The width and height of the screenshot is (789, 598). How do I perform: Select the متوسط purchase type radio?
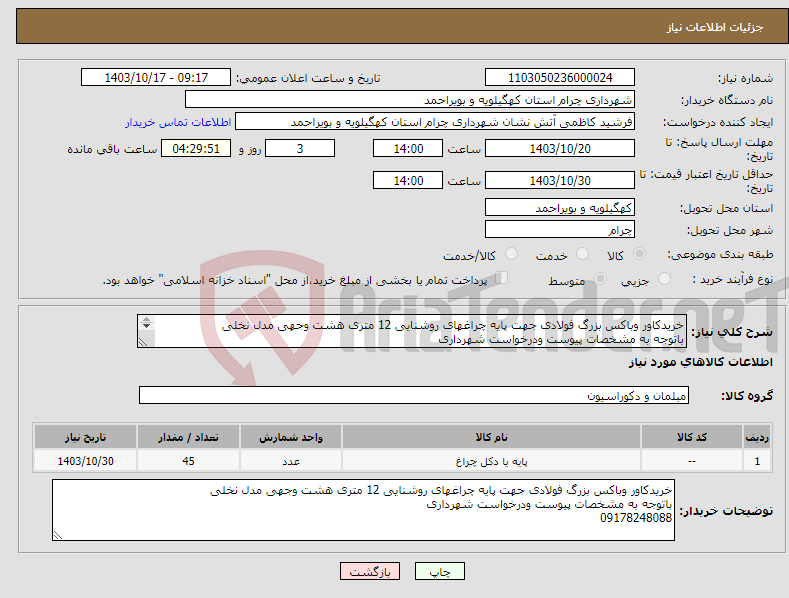(x=600, y=279)
